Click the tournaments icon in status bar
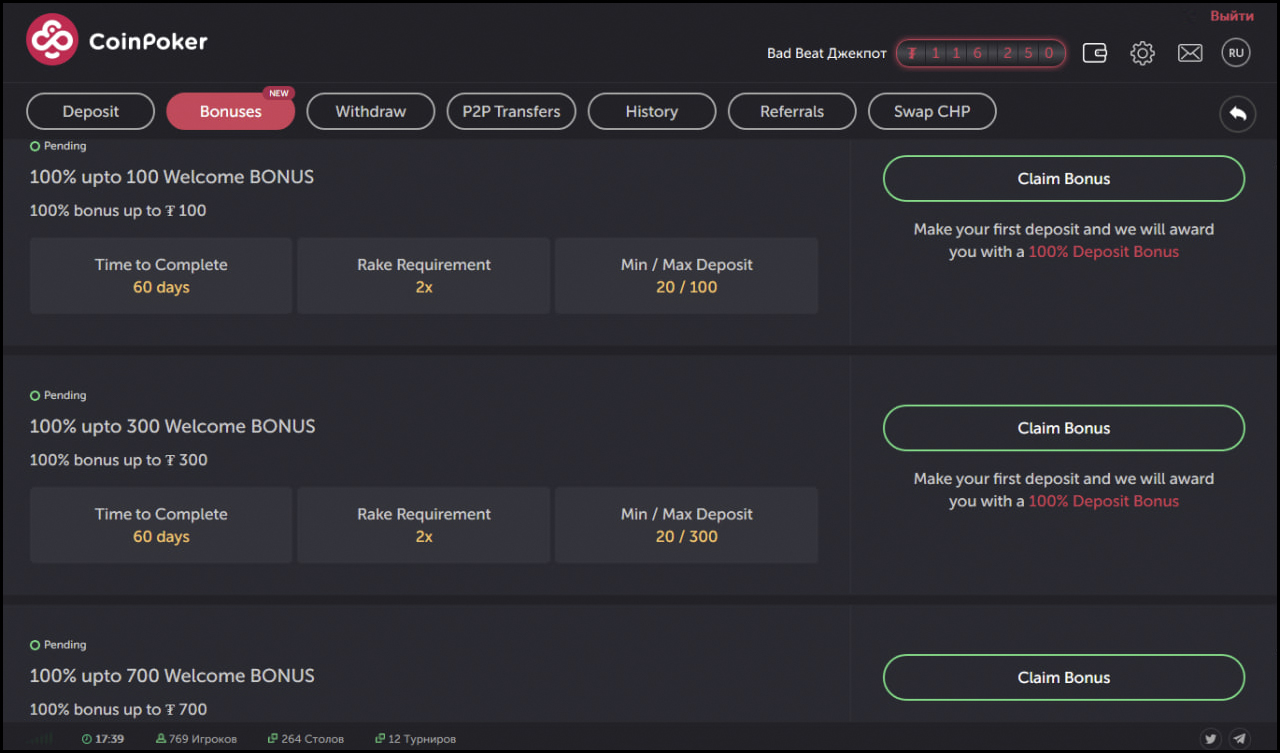Image resolution: width=1280 pixels, height=753 pixels. (x=380, y=739)
